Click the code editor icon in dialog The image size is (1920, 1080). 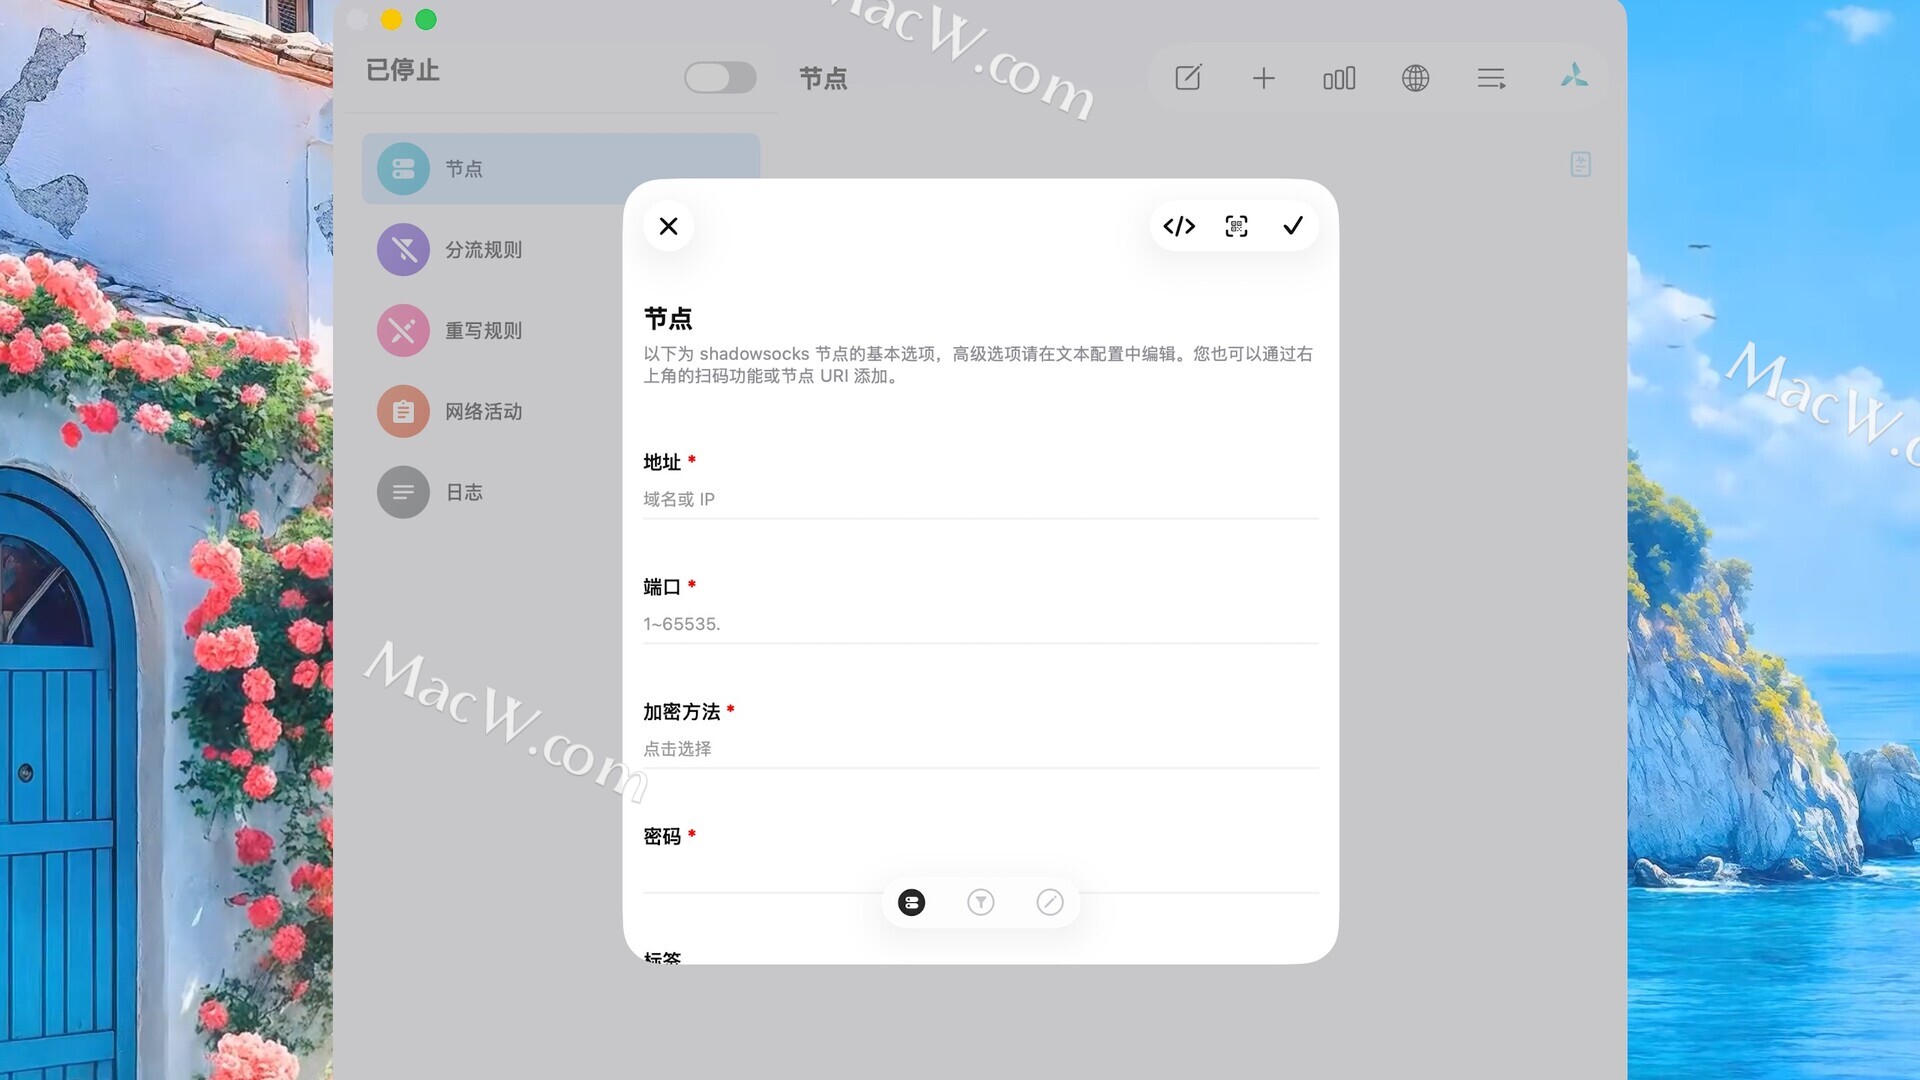pos(1179,226)
